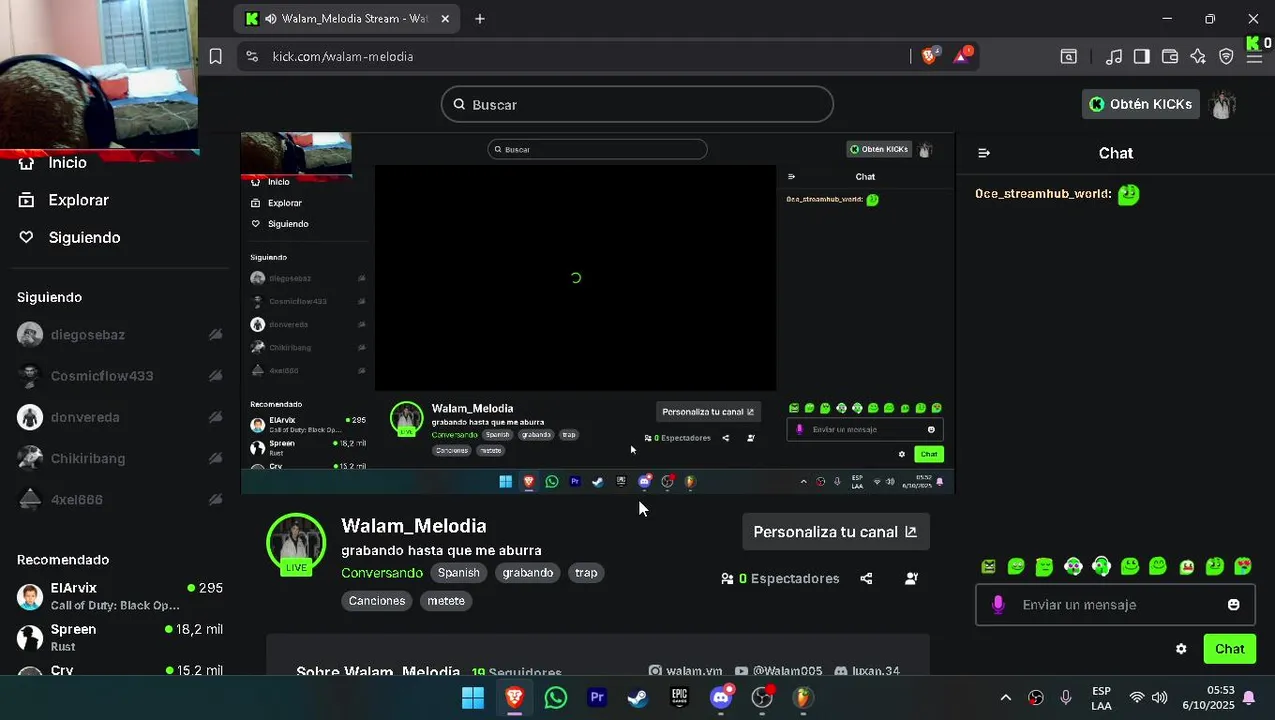Click Enviar un mensaje chat input
Image resolution: width=1275 pixels, height=720 pixels.
1115,605
